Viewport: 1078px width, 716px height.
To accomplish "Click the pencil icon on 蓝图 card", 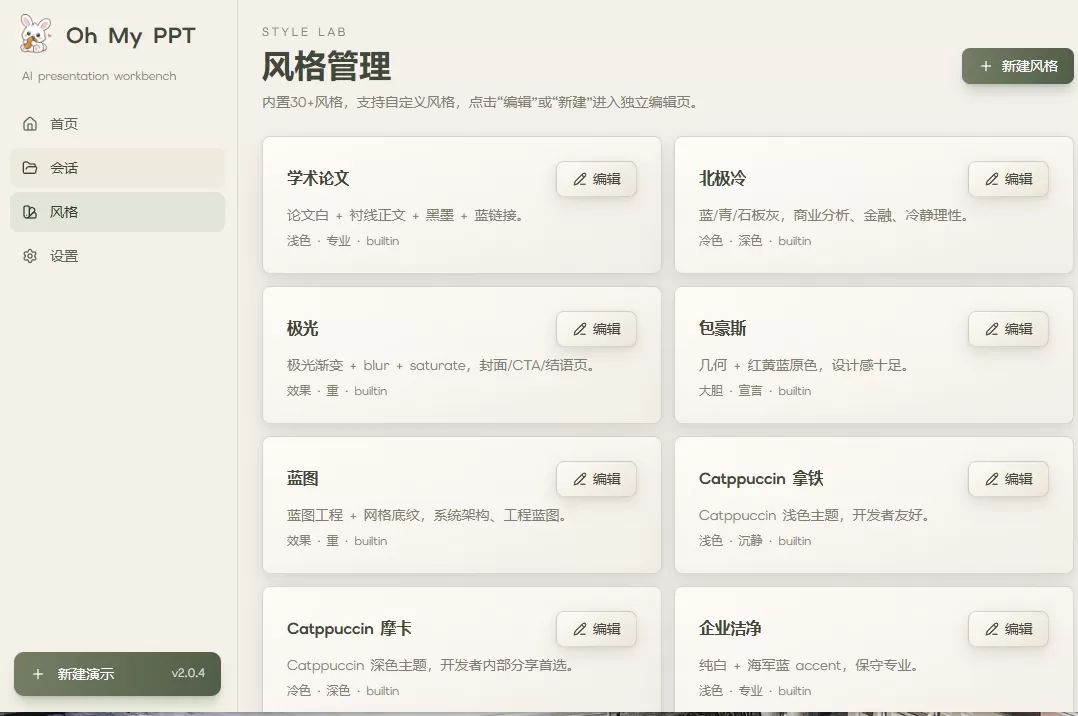I will point(580,479).
